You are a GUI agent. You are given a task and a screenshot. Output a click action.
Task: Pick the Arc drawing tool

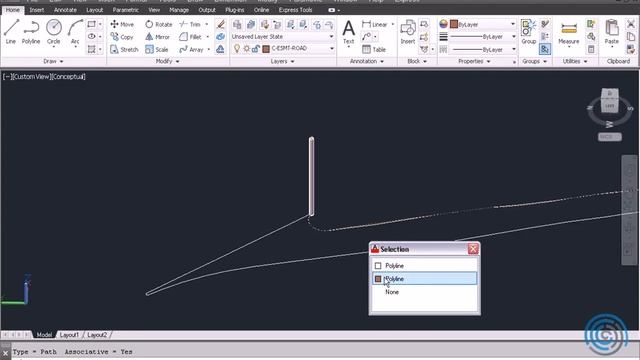click(x=75, y=32)
